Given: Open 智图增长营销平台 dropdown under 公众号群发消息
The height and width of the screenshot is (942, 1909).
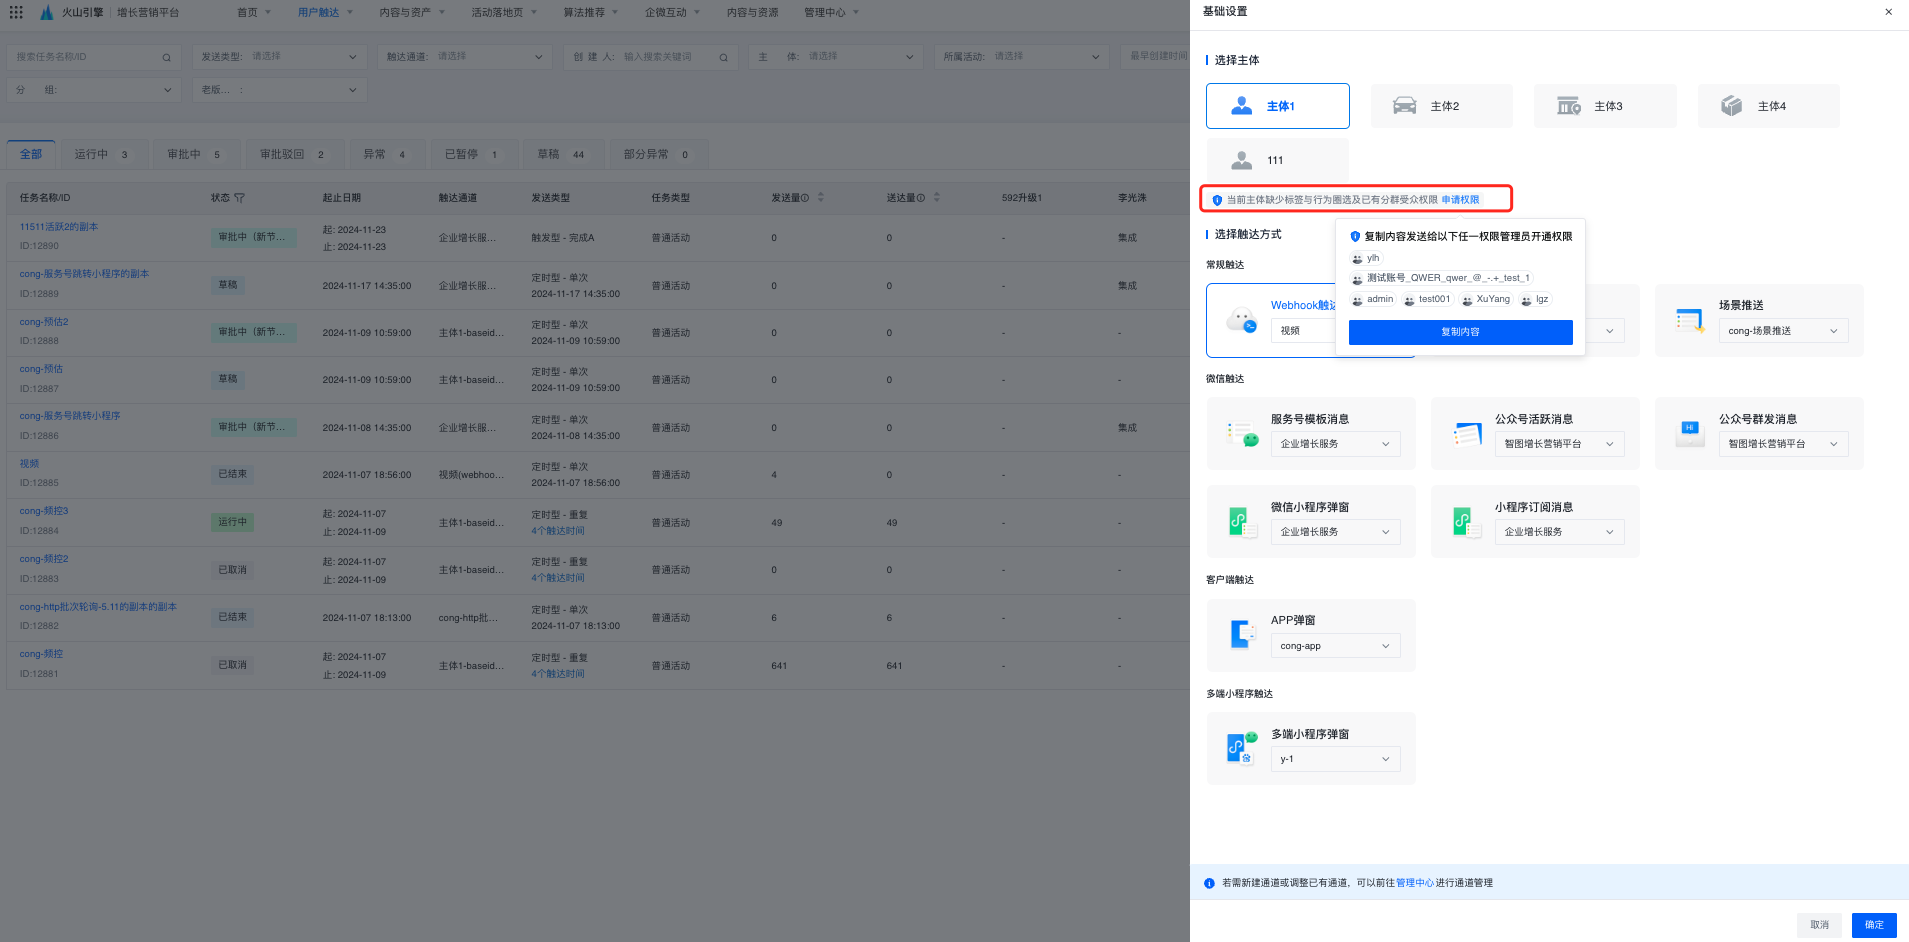Looking at the screenshot, I should coord(1783,444).
